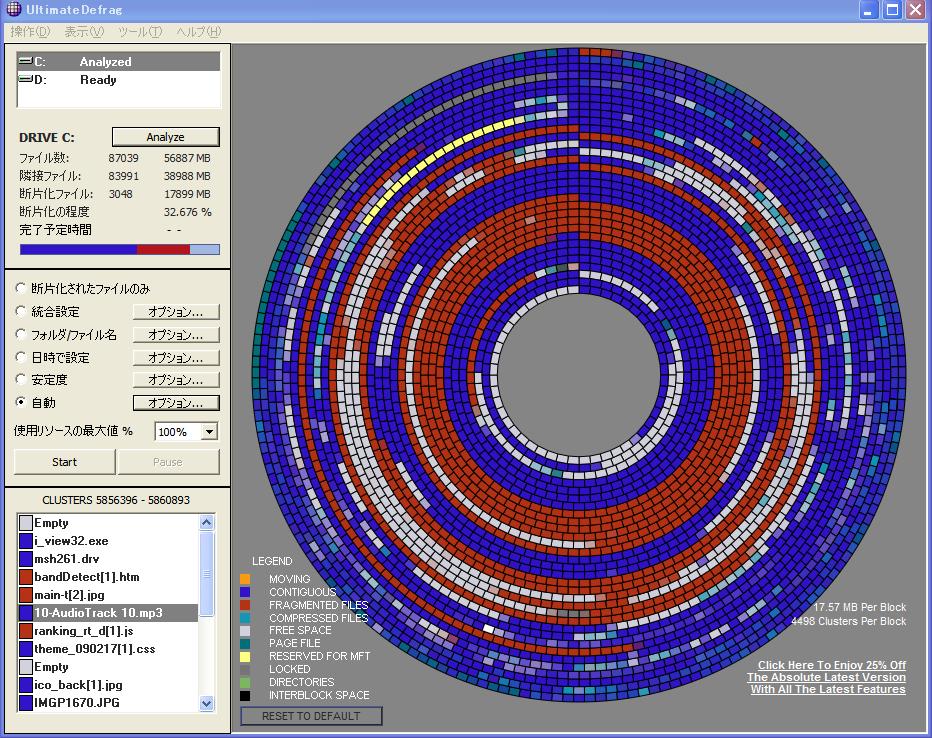
Task: Open the resource usage 100% dropdown
Action: click(209, 431)
